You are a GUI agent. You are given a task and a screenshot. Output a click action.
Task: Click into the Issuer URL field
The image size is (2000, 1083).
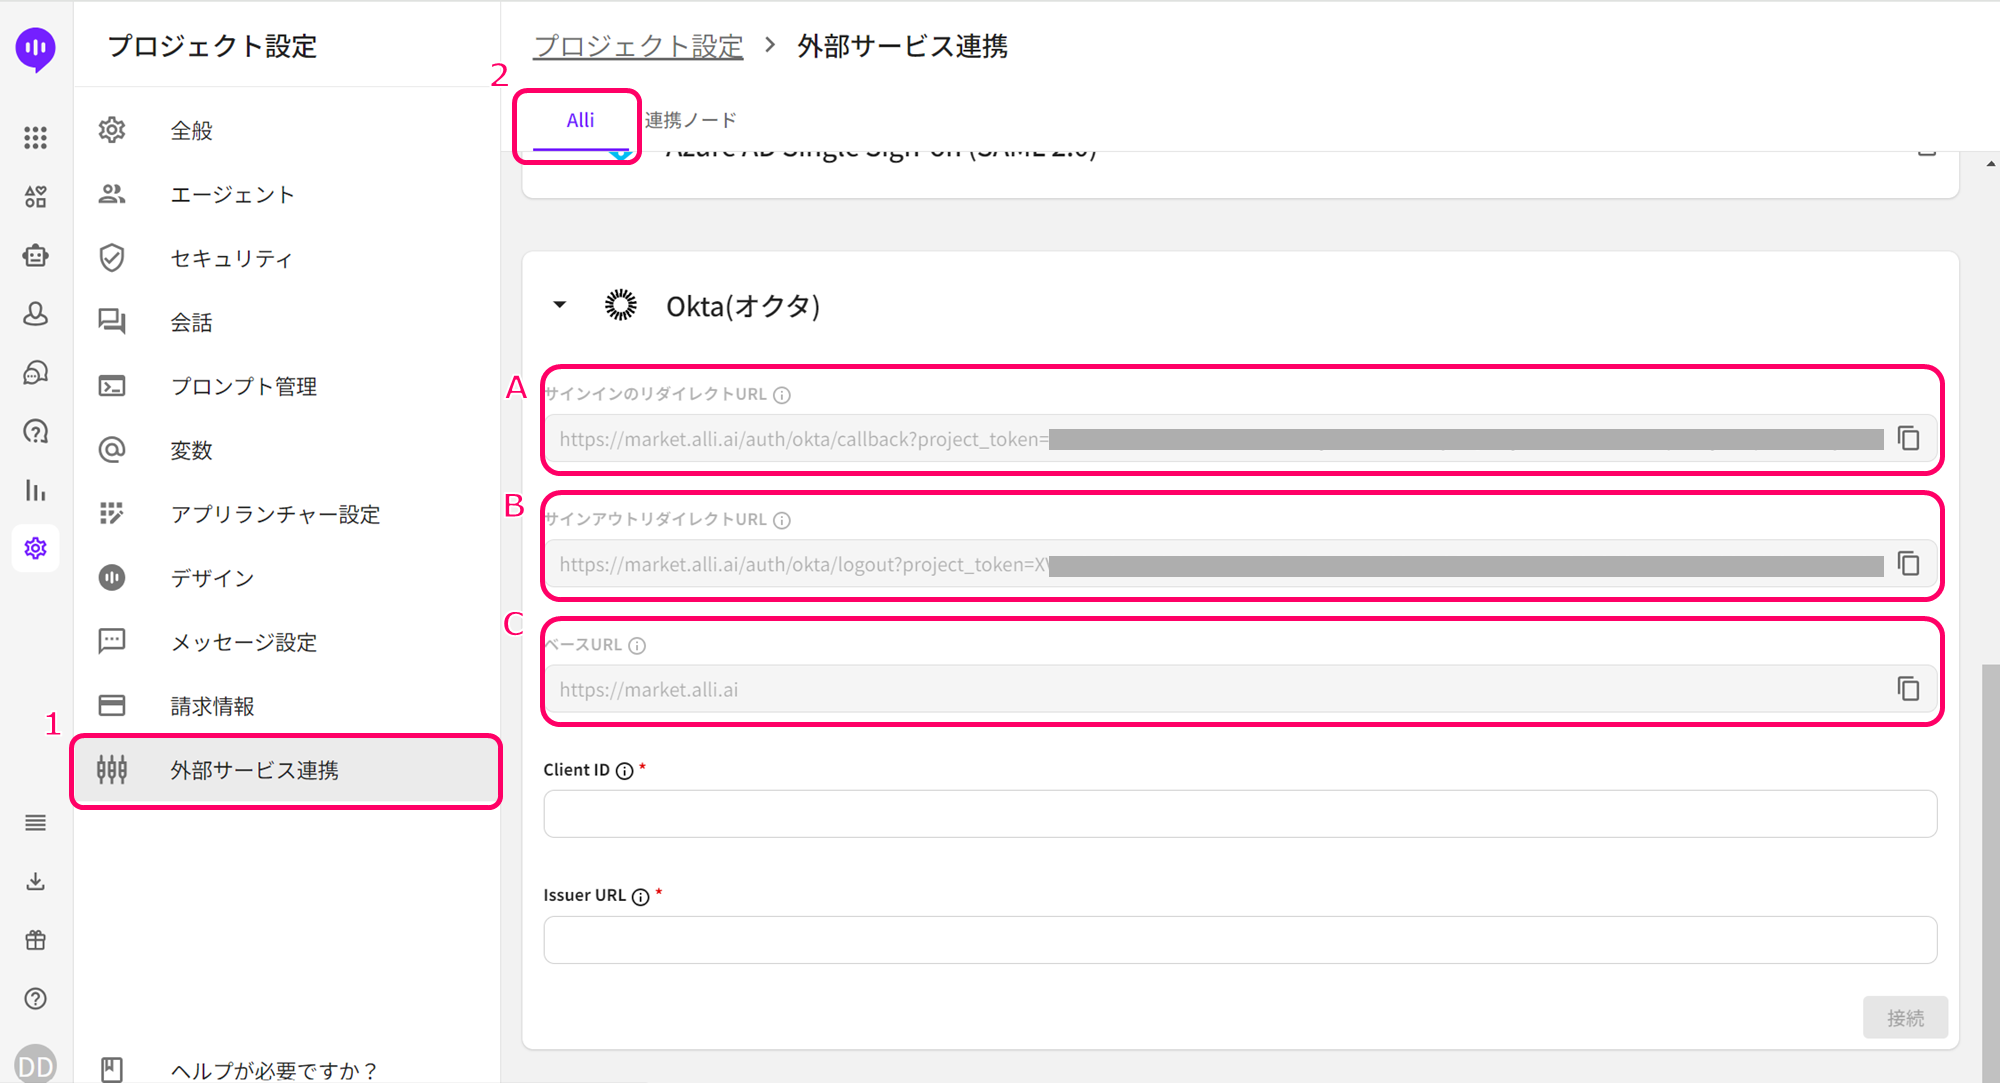click(x=1240, y=940)
